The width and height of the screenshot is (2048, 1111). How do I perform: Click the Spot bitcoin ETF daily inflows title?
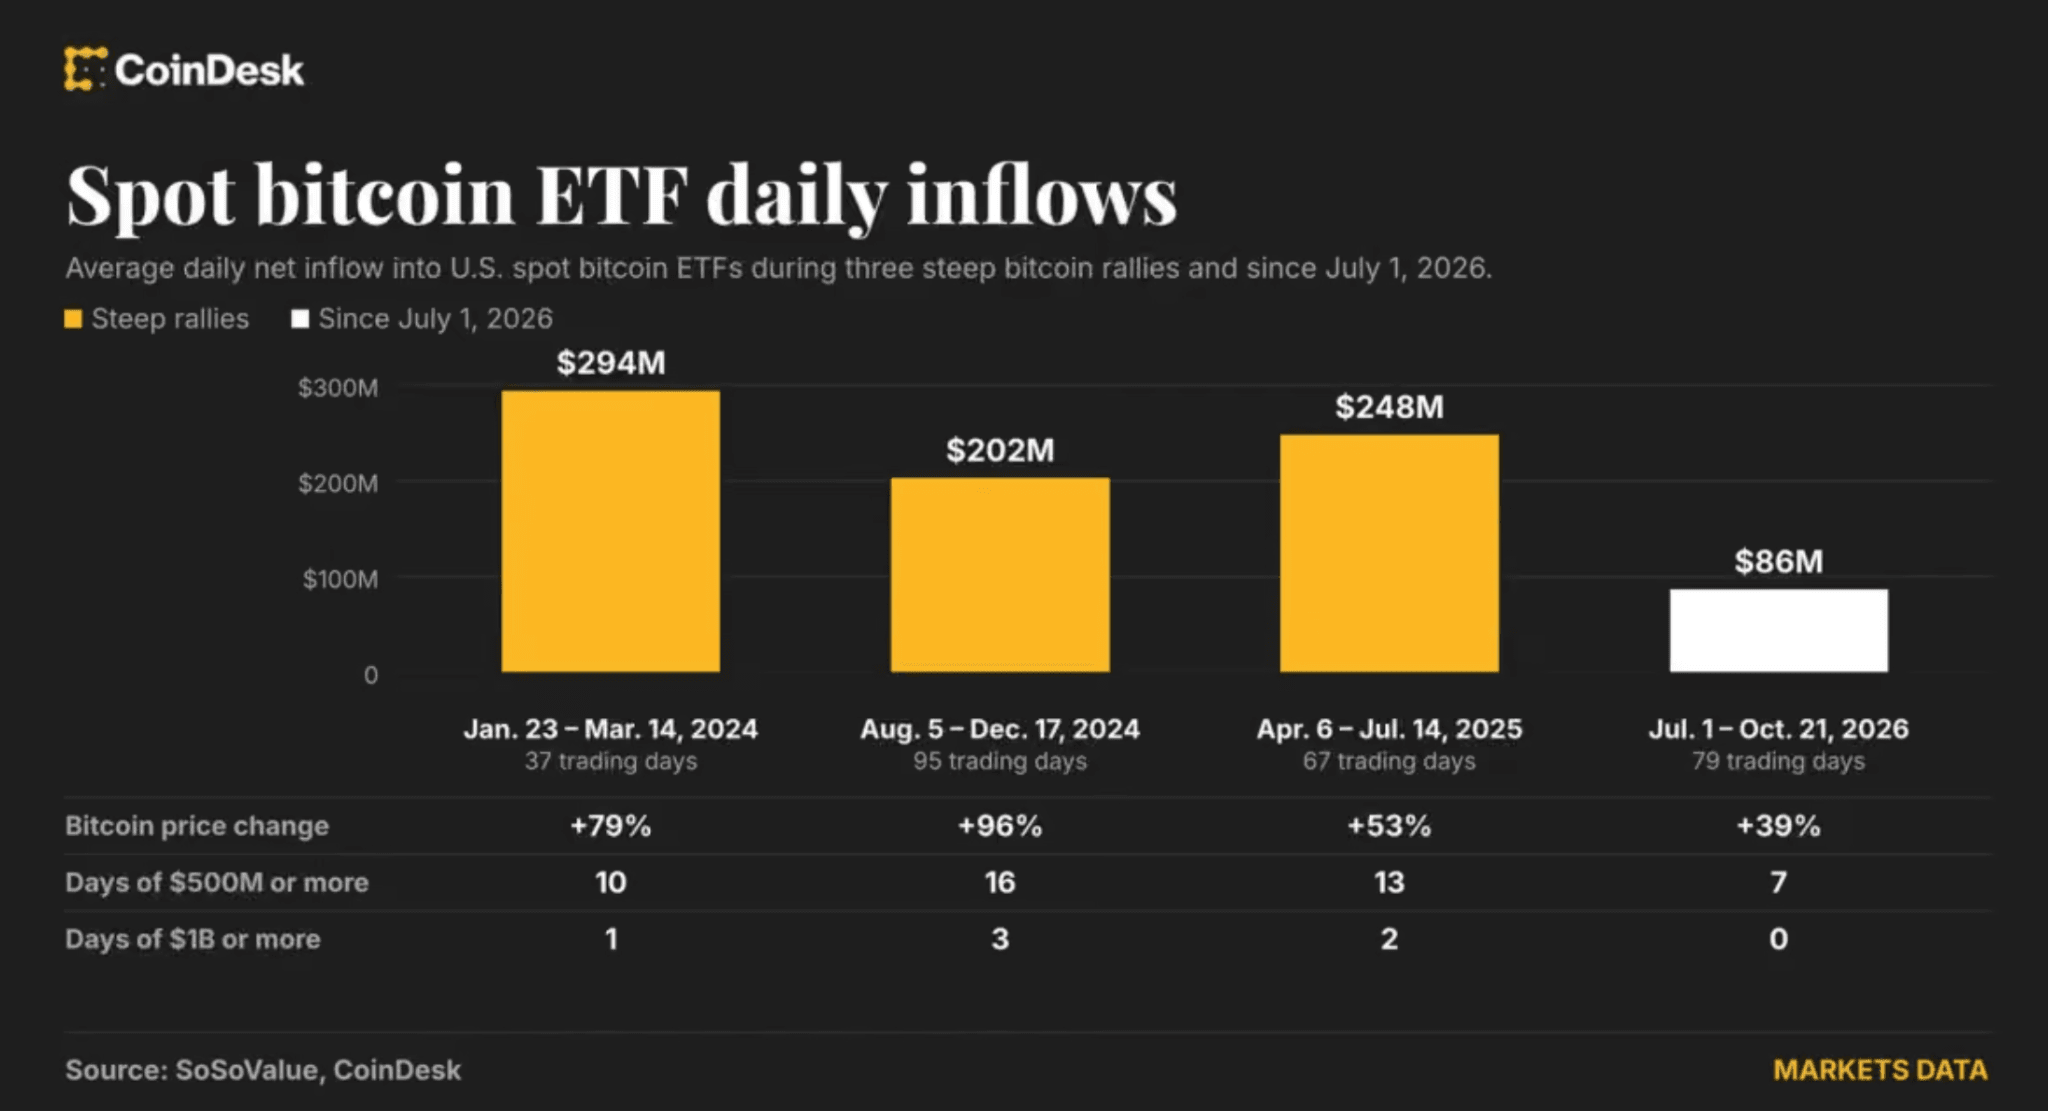coord(622,195)
